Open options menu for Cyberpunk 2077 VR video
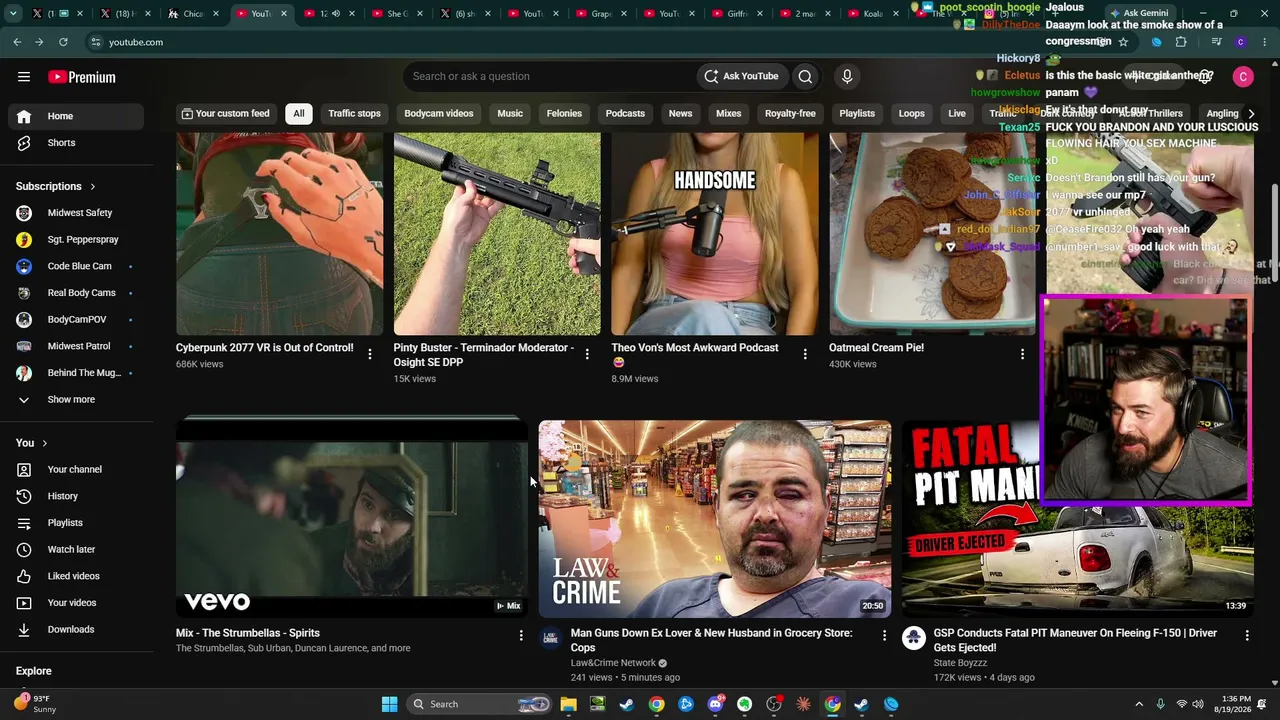 pyautogui.click(x=370, y=354)
